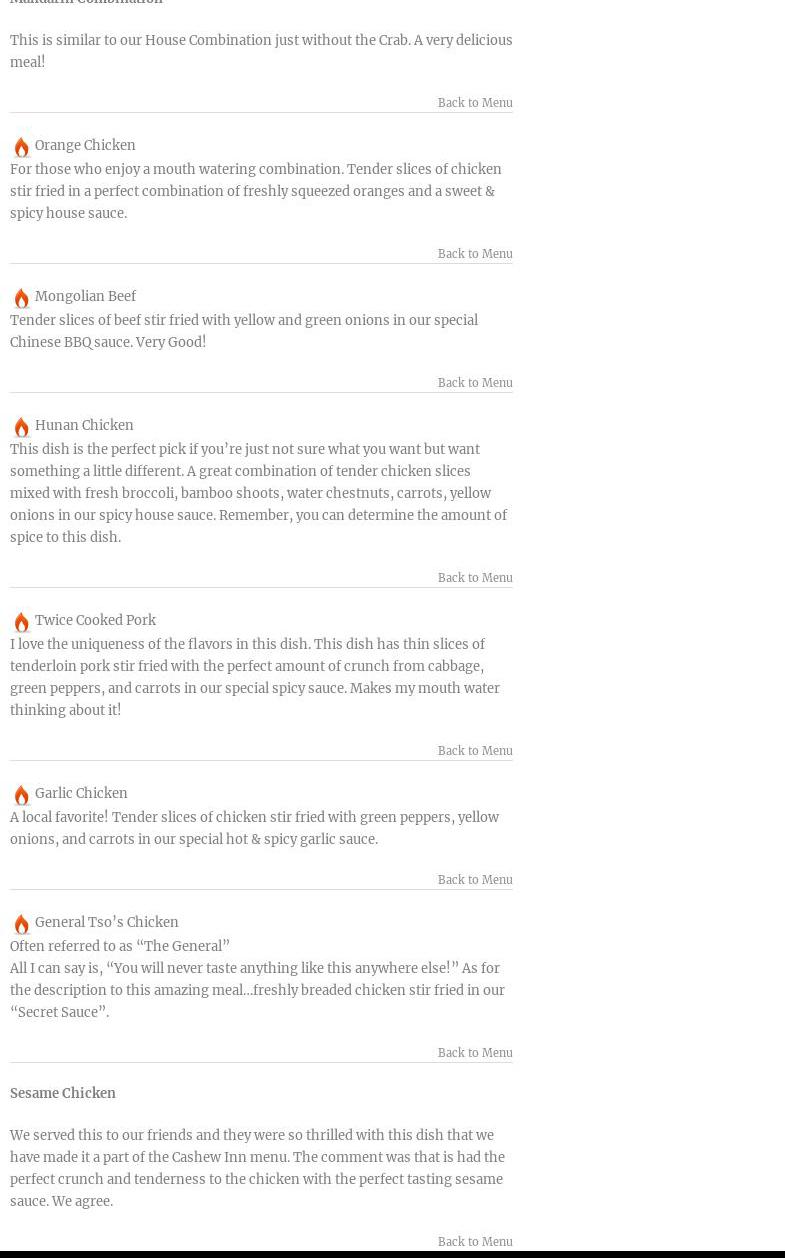Click Back to Menu below Sesame Chicken
The height and width of the screenshot is (1258, 785).
click(x=474, y=1242)
